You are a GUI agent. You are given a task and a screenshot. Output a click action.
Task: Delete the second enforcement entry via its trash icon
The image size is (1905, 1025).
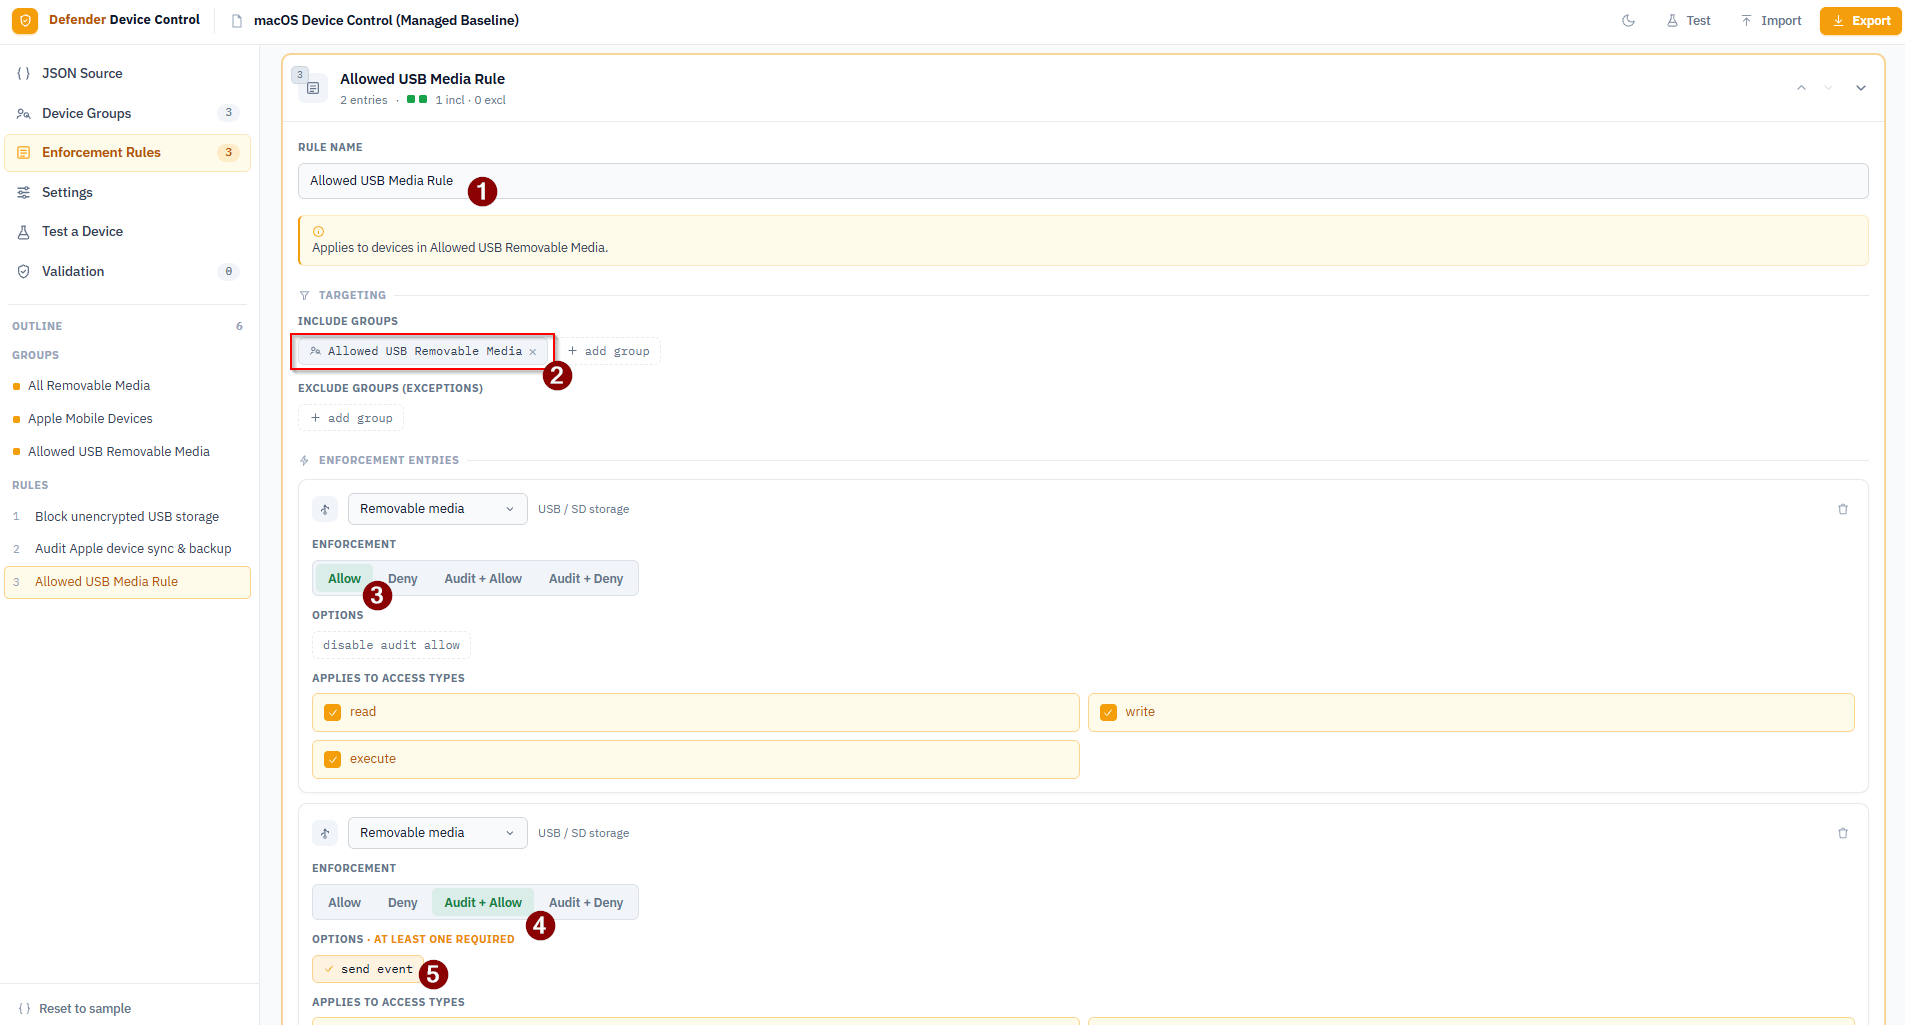click(x=1843, y=833)
